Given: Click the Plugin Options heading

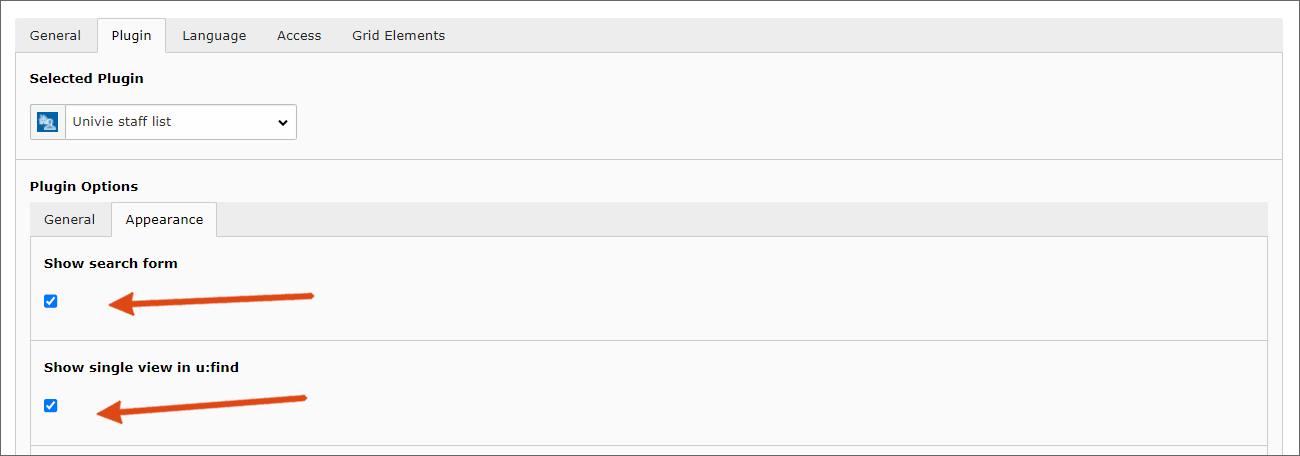Looking at the screenshot, I should 84,186.
